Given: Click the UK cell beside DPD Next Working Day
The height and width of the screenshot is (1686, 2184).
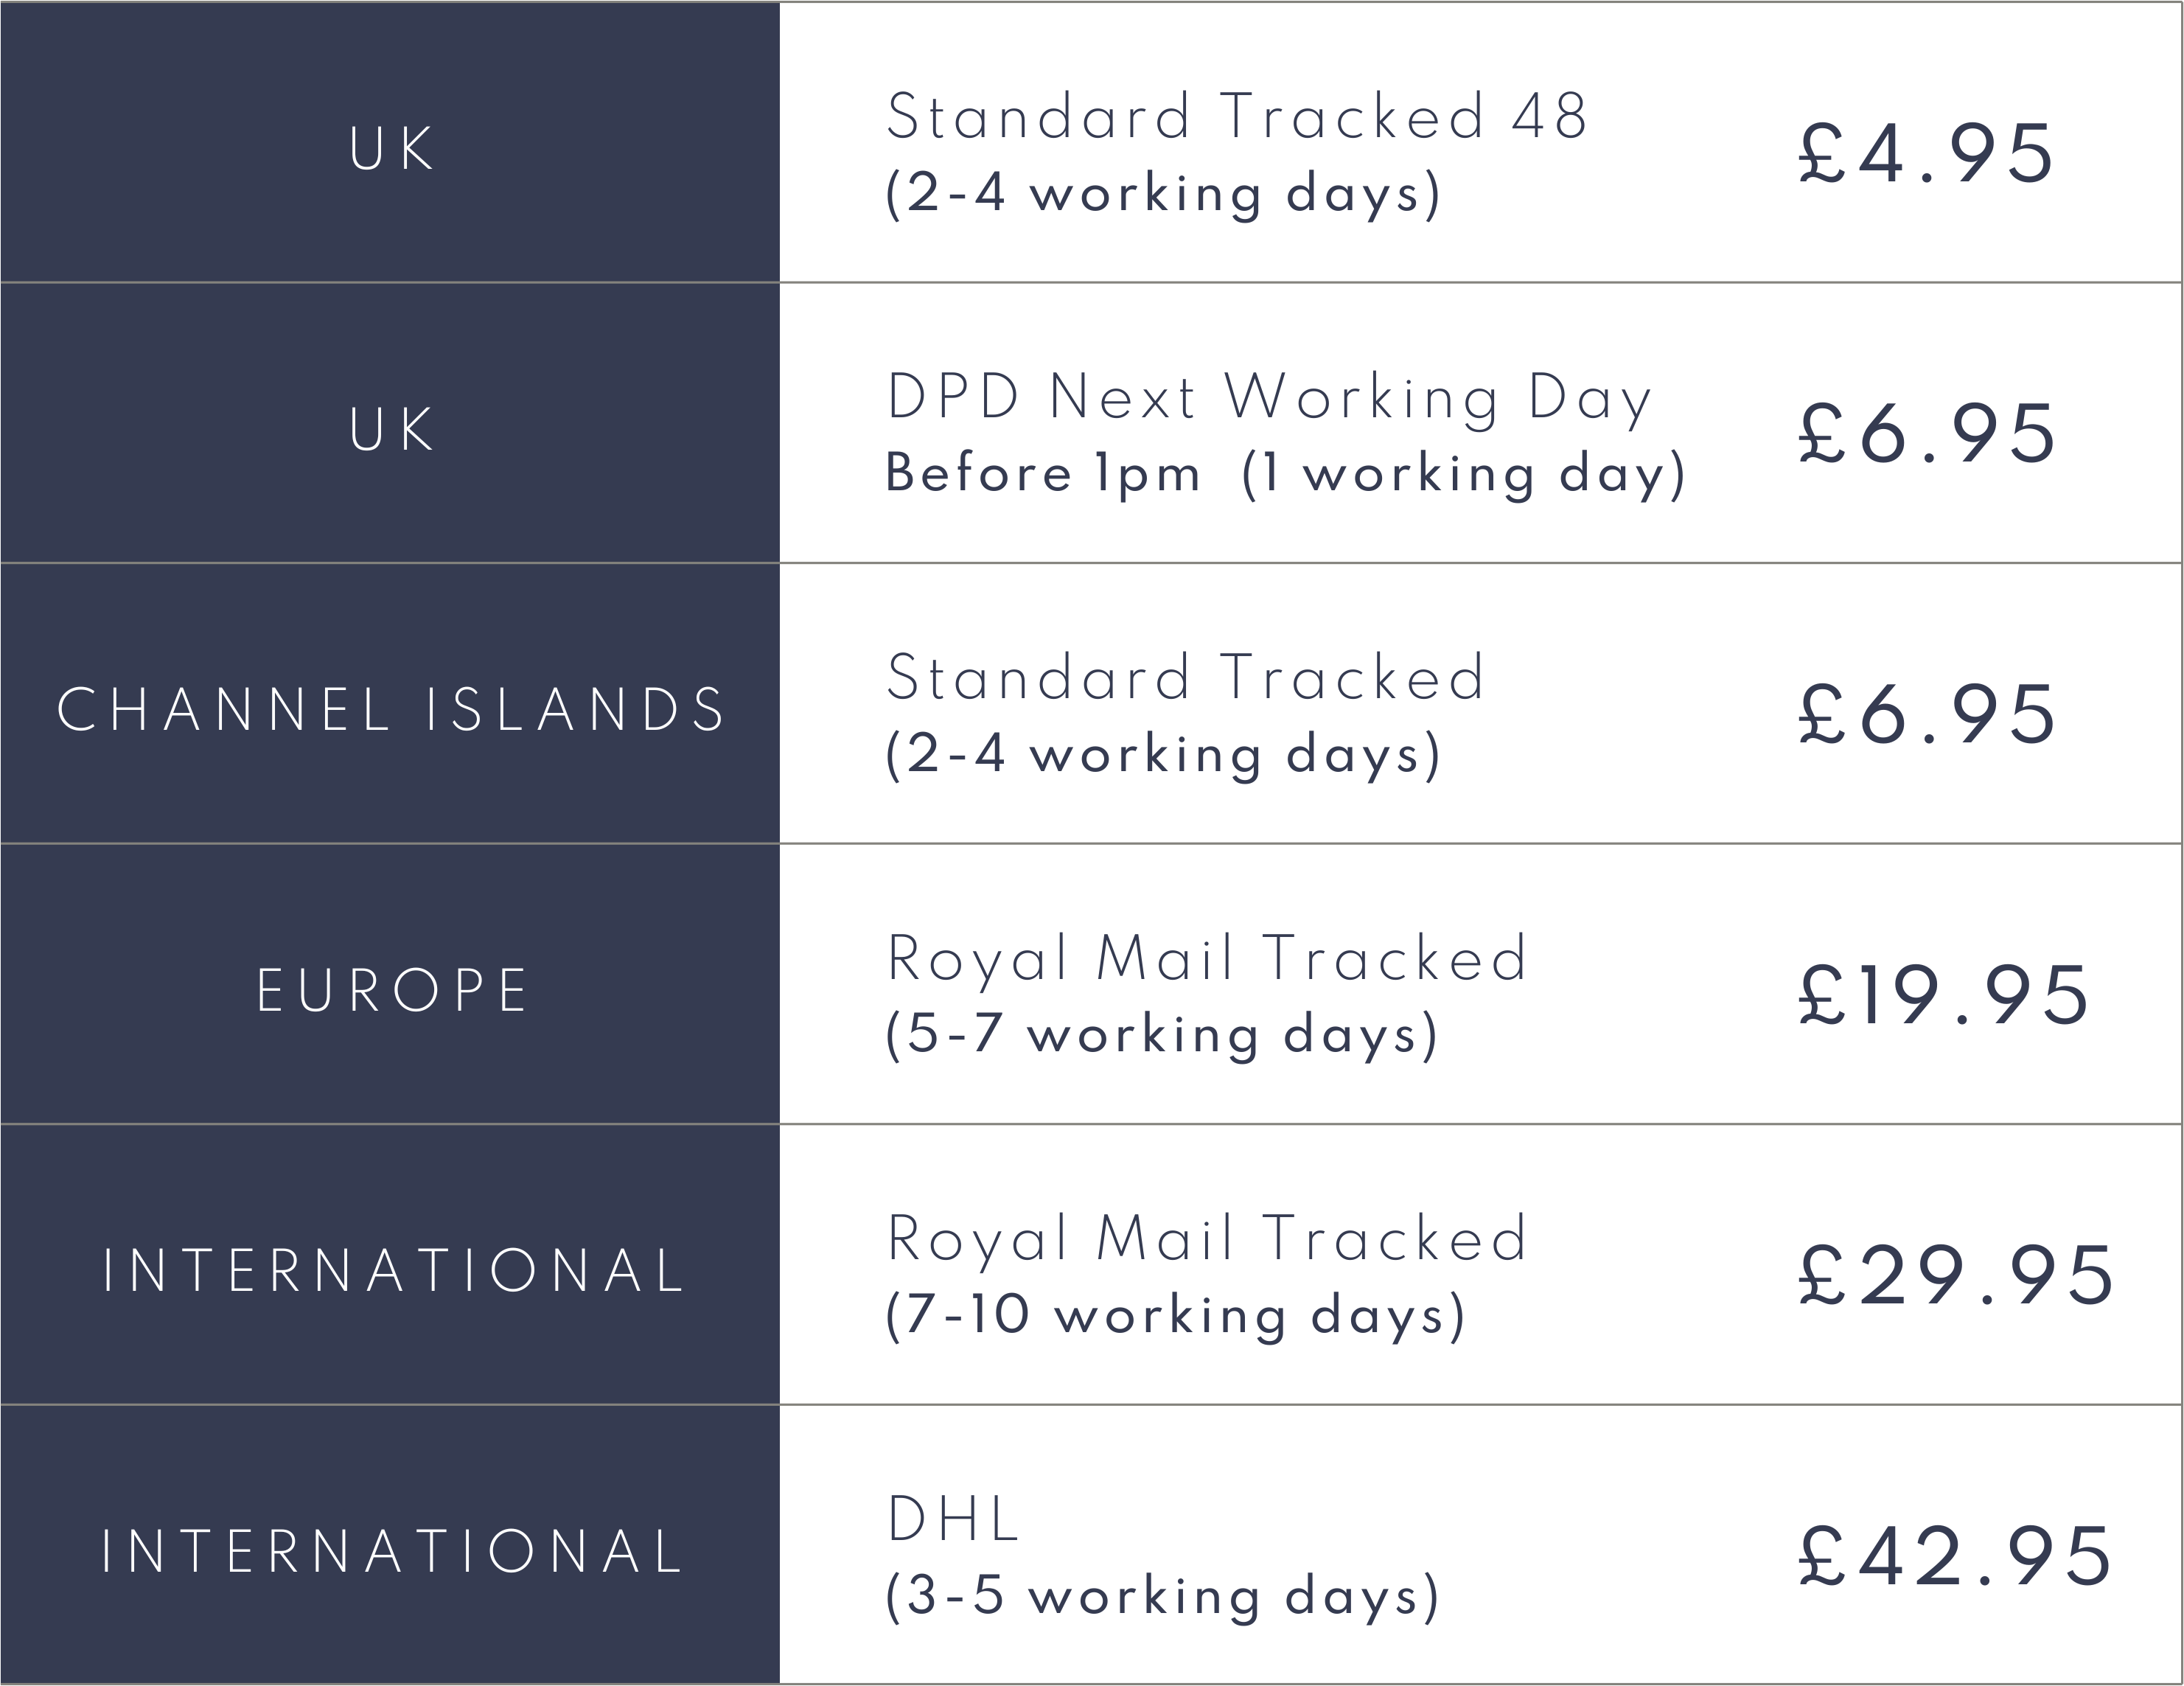Looking at the screenshot, I should pyautogui.click(x=390, y=429).
